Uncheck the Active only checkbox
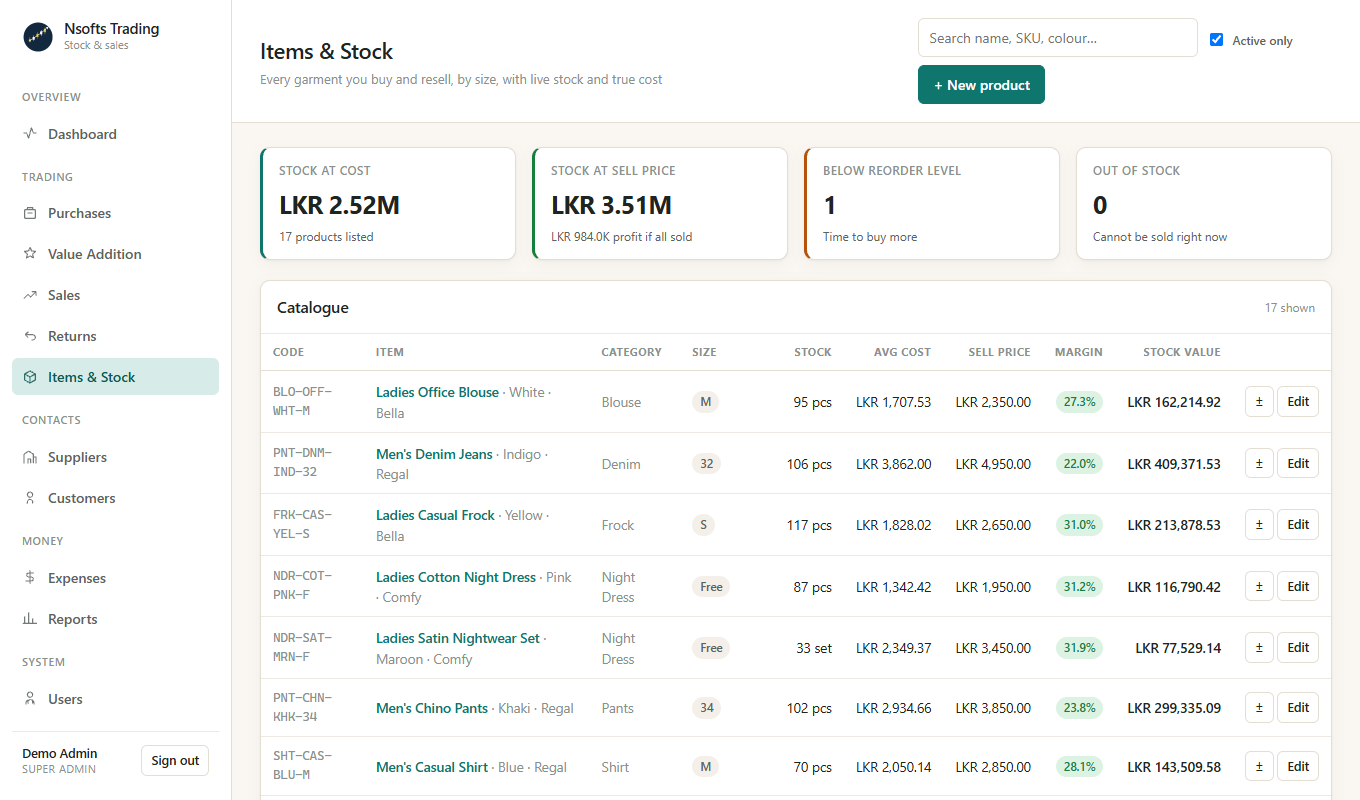The image size is (1360, 800). pyautogui.click(x=1217, y=40)
